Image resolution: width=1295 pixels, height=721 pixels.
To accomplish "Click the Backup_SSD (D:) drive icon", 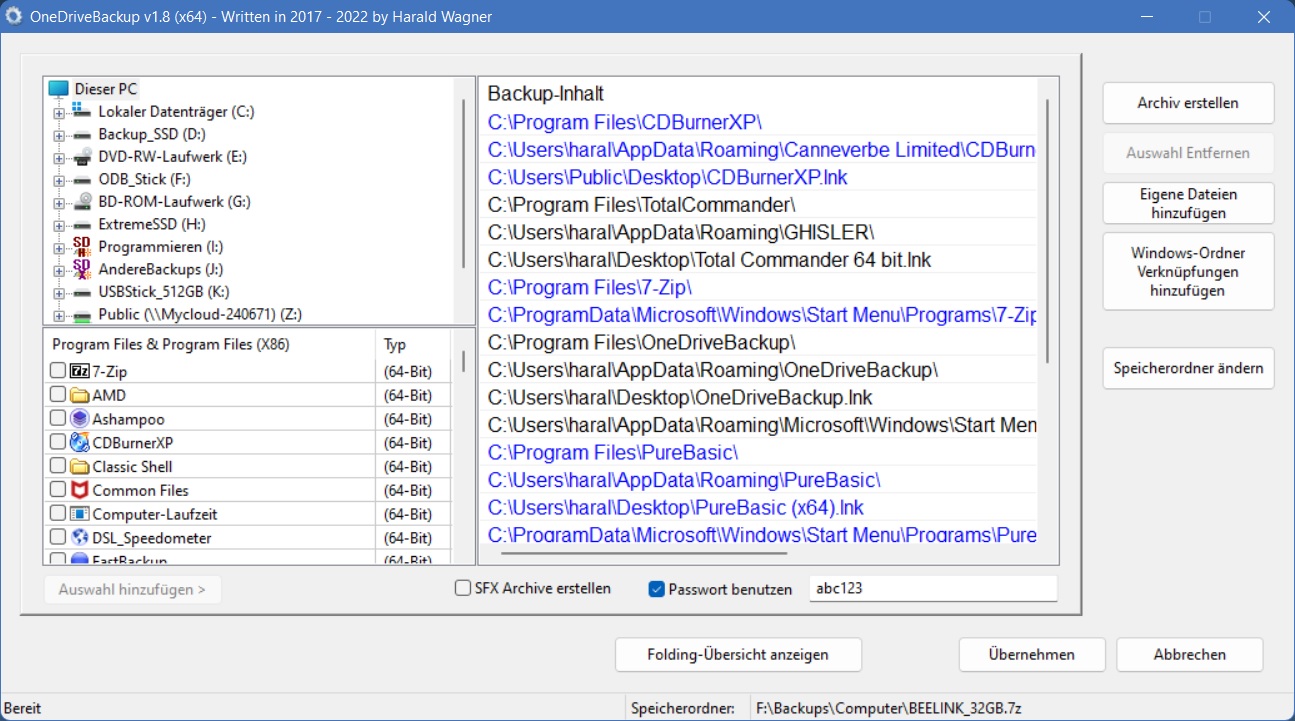I will [82, 134].
